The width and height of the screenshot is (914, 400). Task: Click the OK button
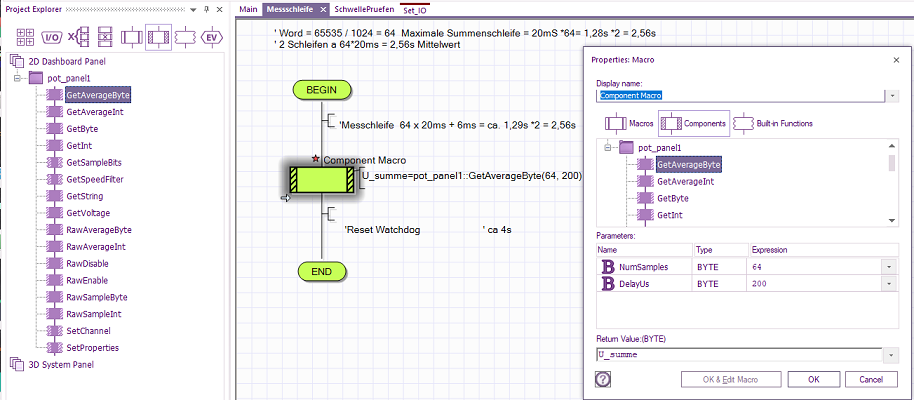pyautogui.click(x=813, y=379)
